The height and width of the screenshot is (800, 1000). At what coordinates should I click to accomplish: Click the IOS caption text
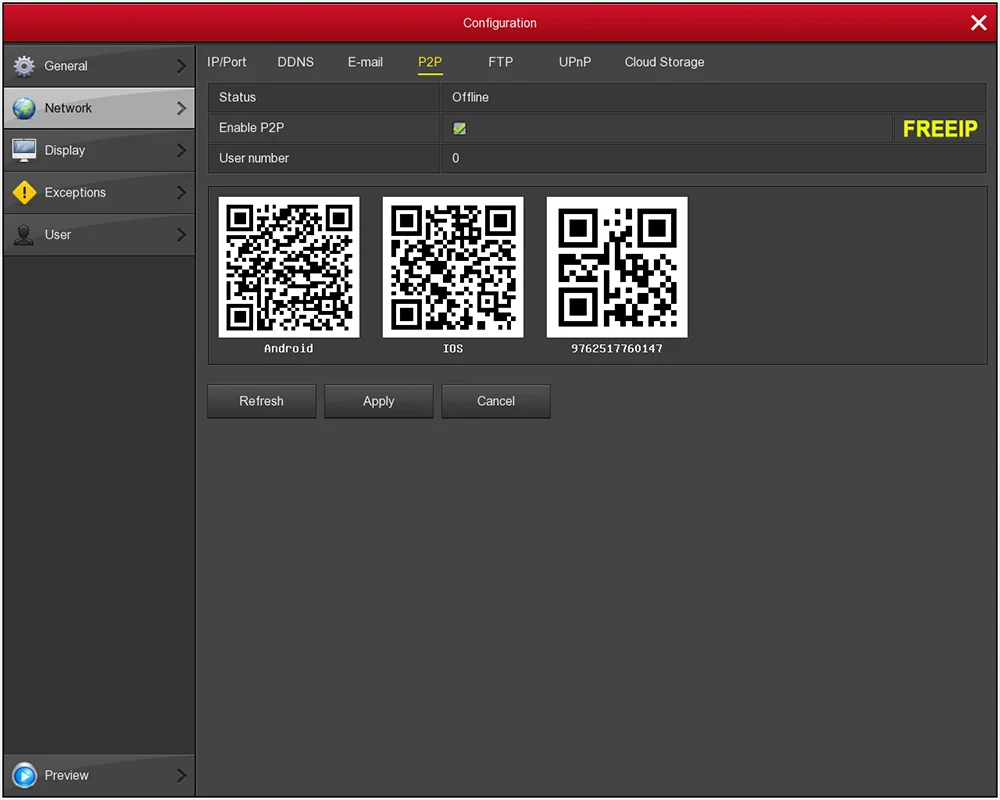point(453,348)
